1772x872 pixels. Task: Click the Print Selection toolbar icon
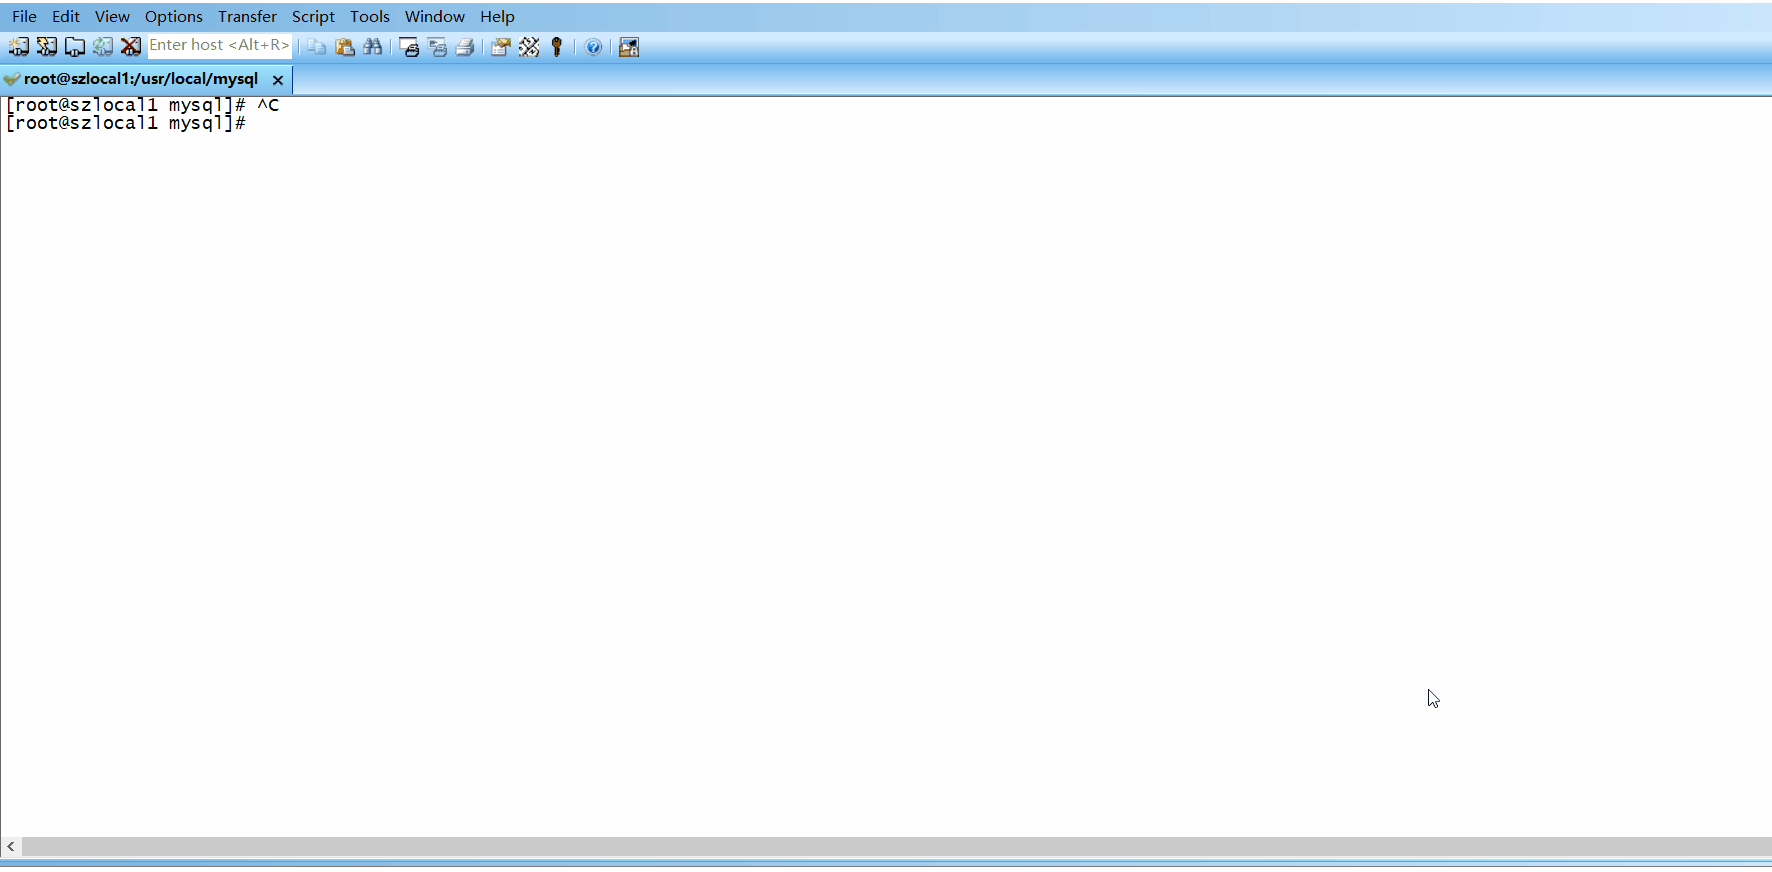click(437, 47)
